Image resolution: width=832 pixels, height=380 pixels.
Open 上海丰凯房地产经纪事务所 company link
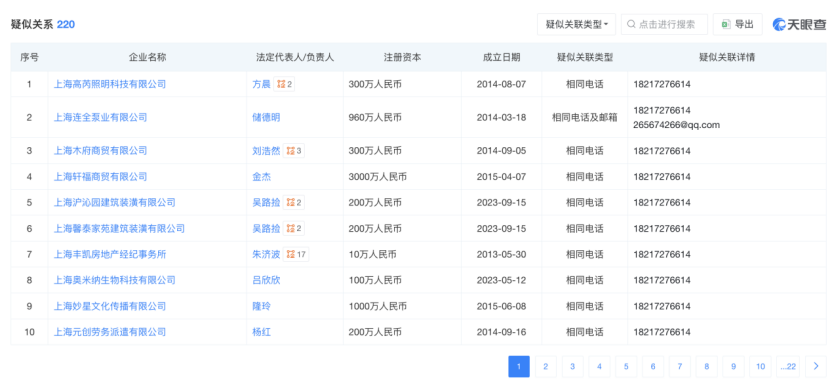tap(110, 254)
